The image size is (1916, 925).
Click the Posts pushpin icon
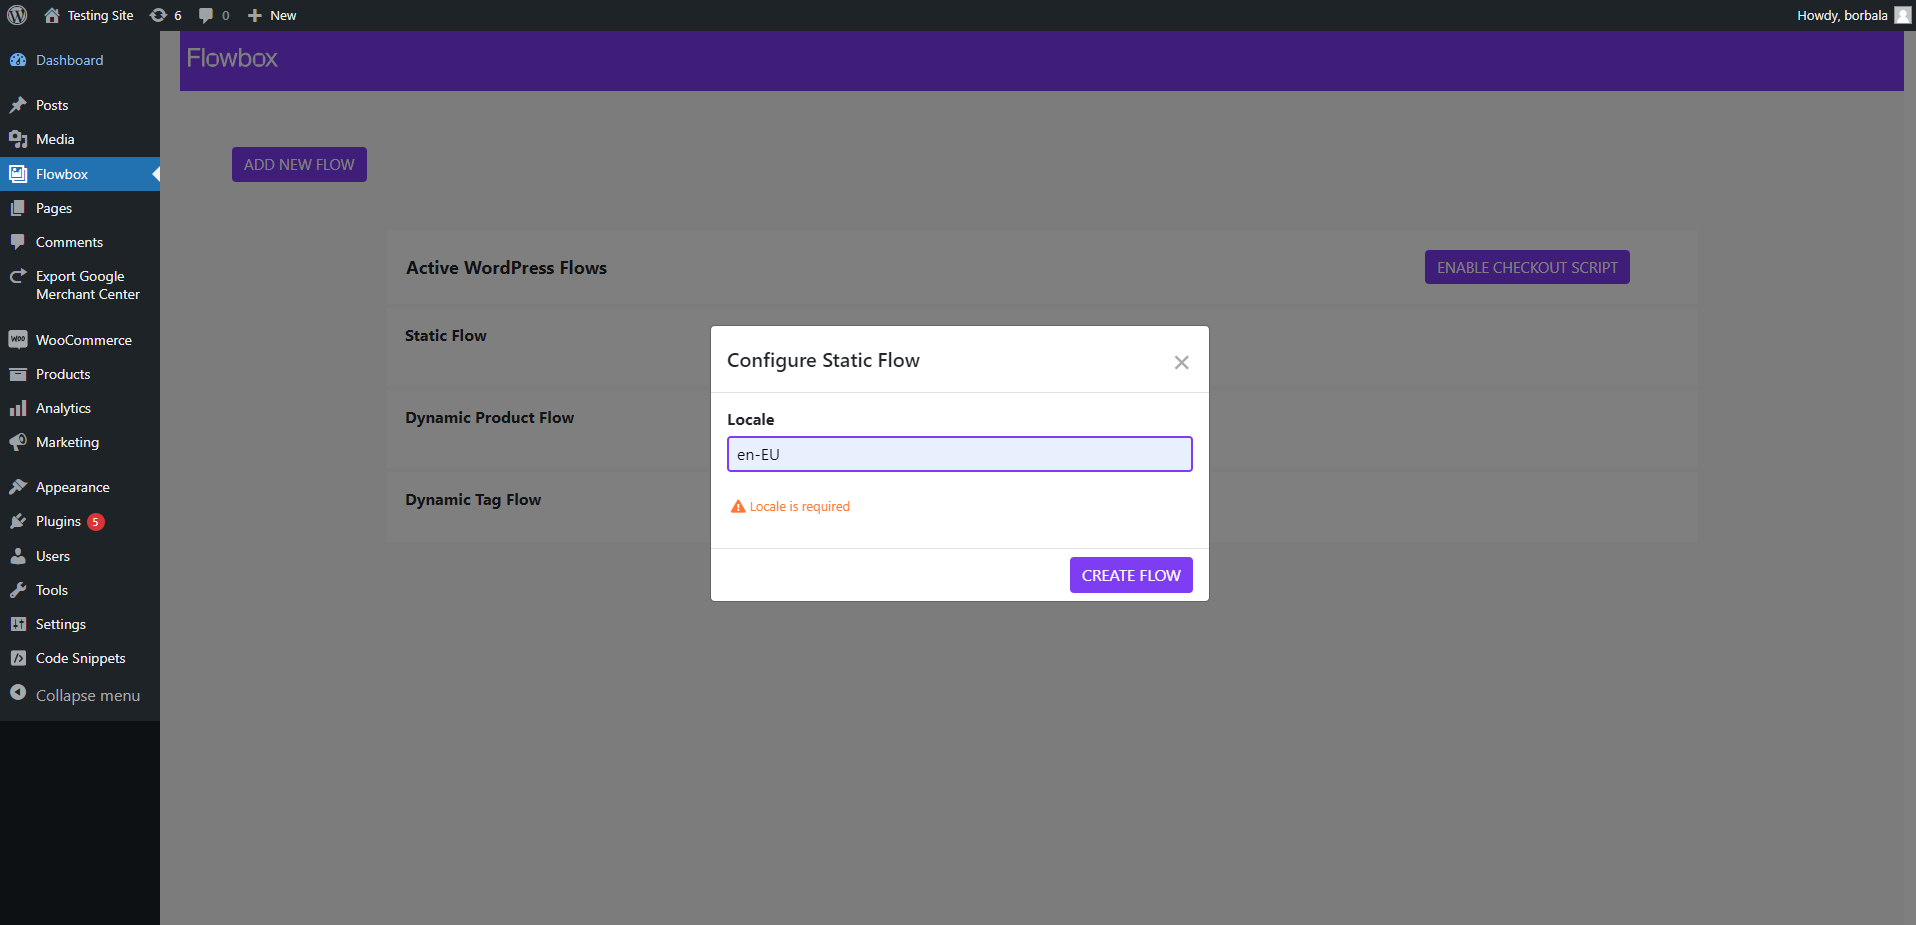[18, 105]
